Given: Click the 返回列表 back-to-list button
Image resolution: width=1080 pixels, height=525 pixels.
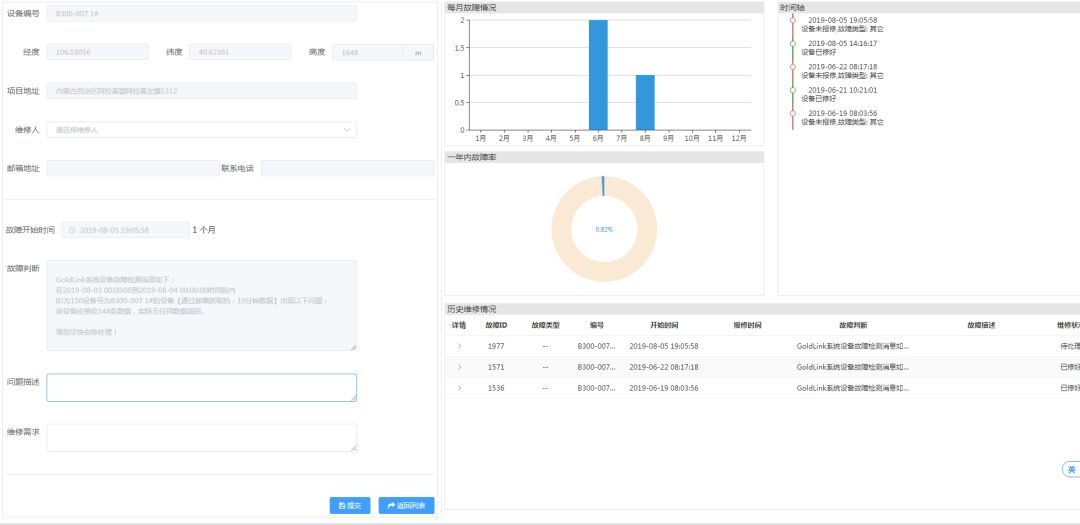Looking at the screenshot, I should click(x=406, y=506).
